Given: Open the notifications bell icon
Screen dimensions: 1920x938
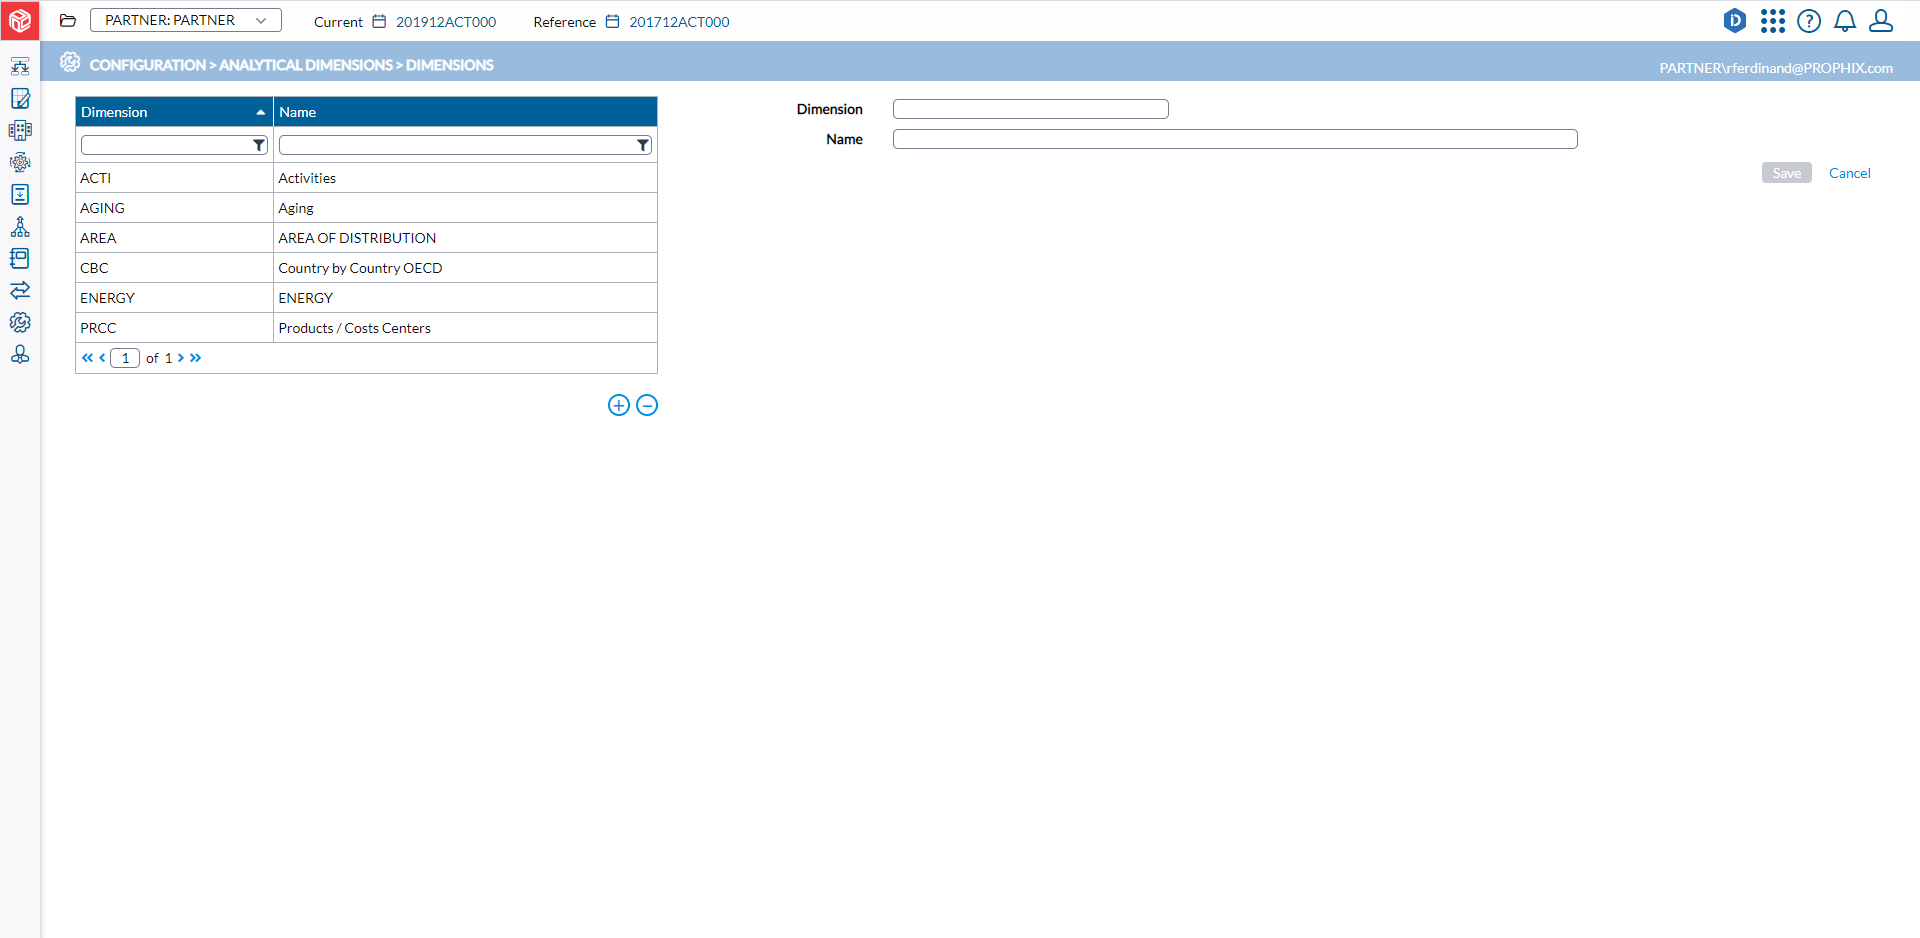Looking at the screenshot, I should click(1845, 21).
